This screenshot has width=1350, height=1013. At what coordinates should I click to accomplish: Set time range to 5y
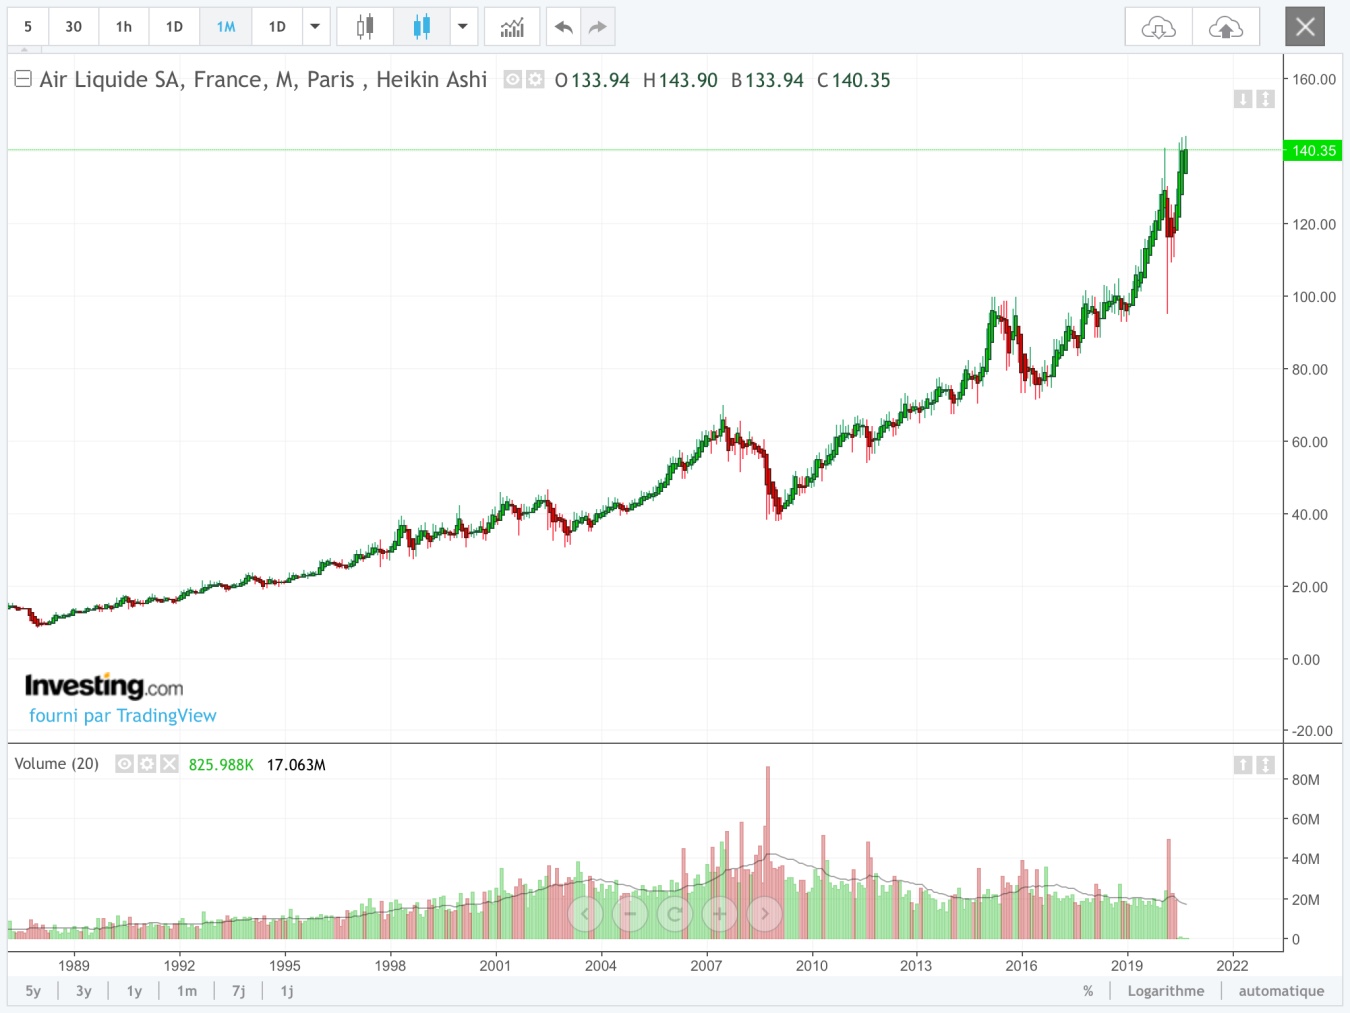click(x=33, y=991)
